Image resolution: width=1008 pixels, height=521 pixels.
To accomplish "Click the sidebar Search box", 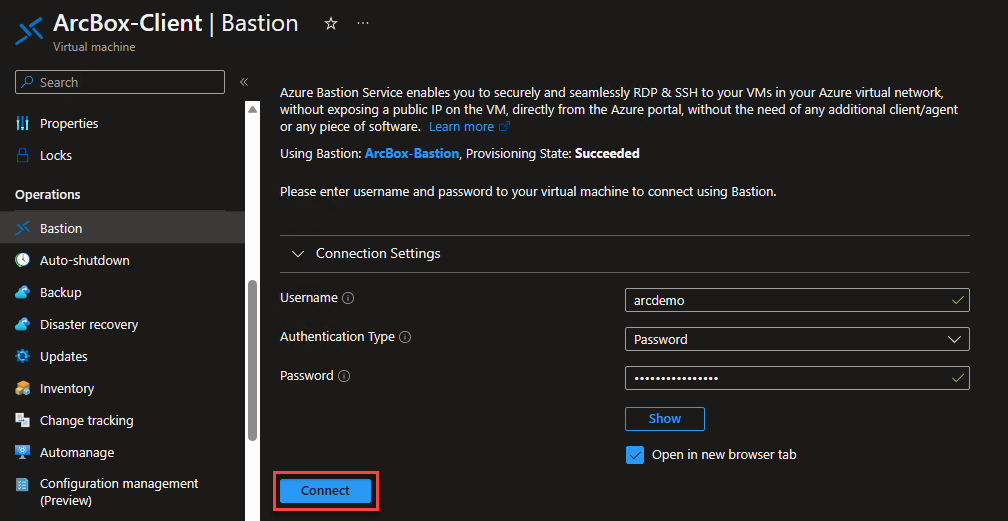I will point(120,82).
